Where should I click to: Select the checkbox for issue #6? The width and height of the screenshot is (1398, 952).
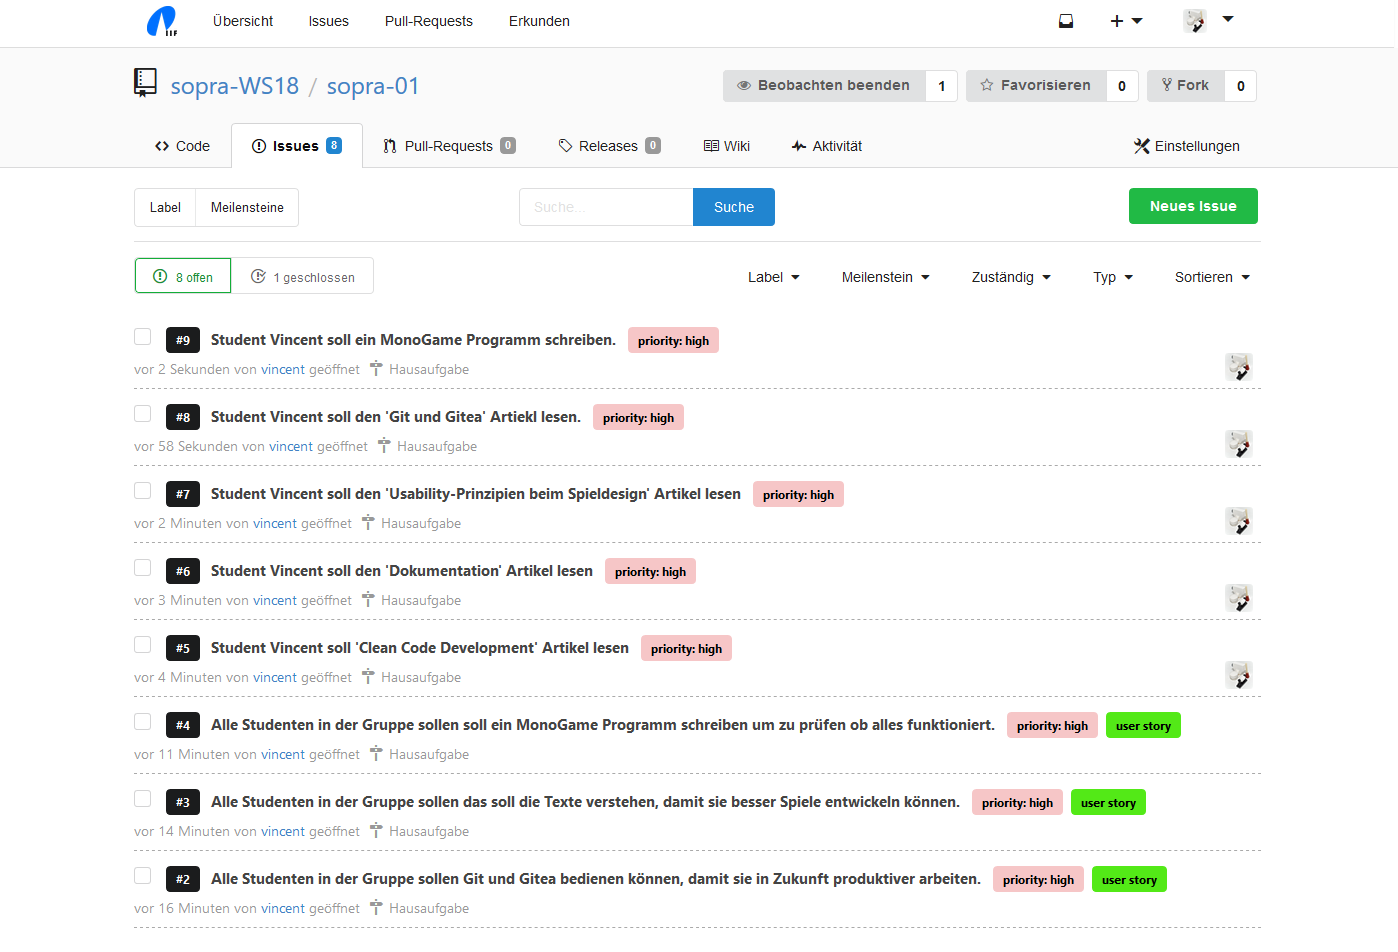[143, 568]
